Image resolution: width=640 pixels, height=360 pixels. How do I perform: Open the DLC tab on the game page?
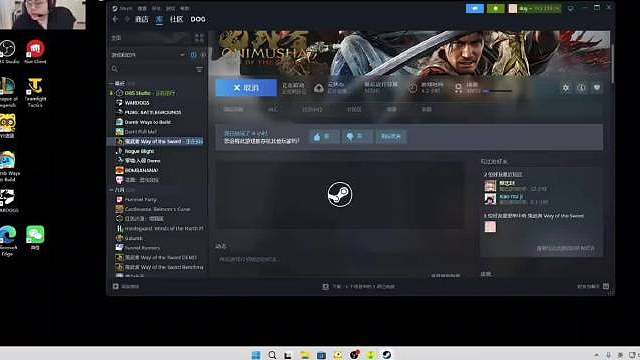pos(273,109)
